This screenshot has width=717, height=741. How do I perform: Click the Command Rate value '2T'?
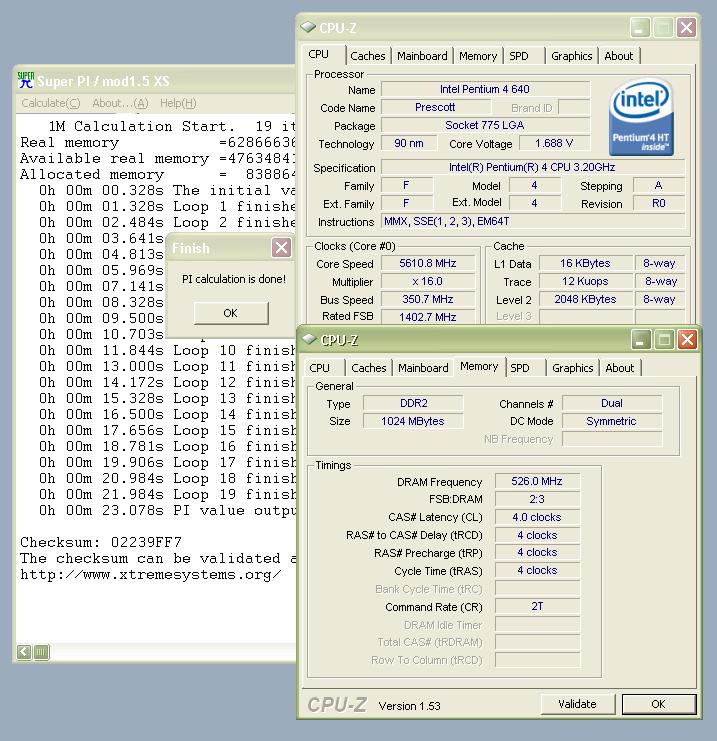[537, 606]
